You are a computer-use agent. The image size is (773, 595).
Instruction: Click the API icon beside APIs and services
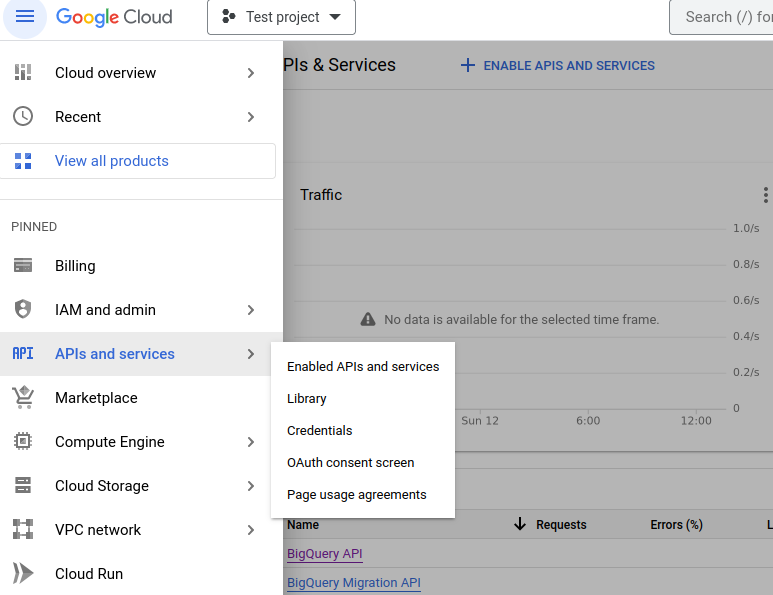tap(23, 353)
